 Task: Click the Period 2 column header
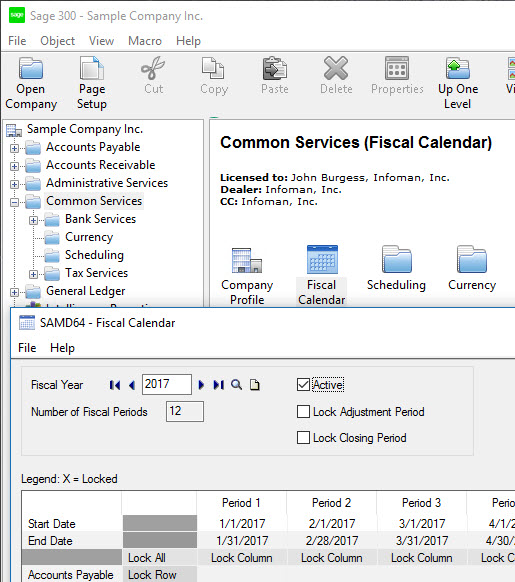pos(332,503)
